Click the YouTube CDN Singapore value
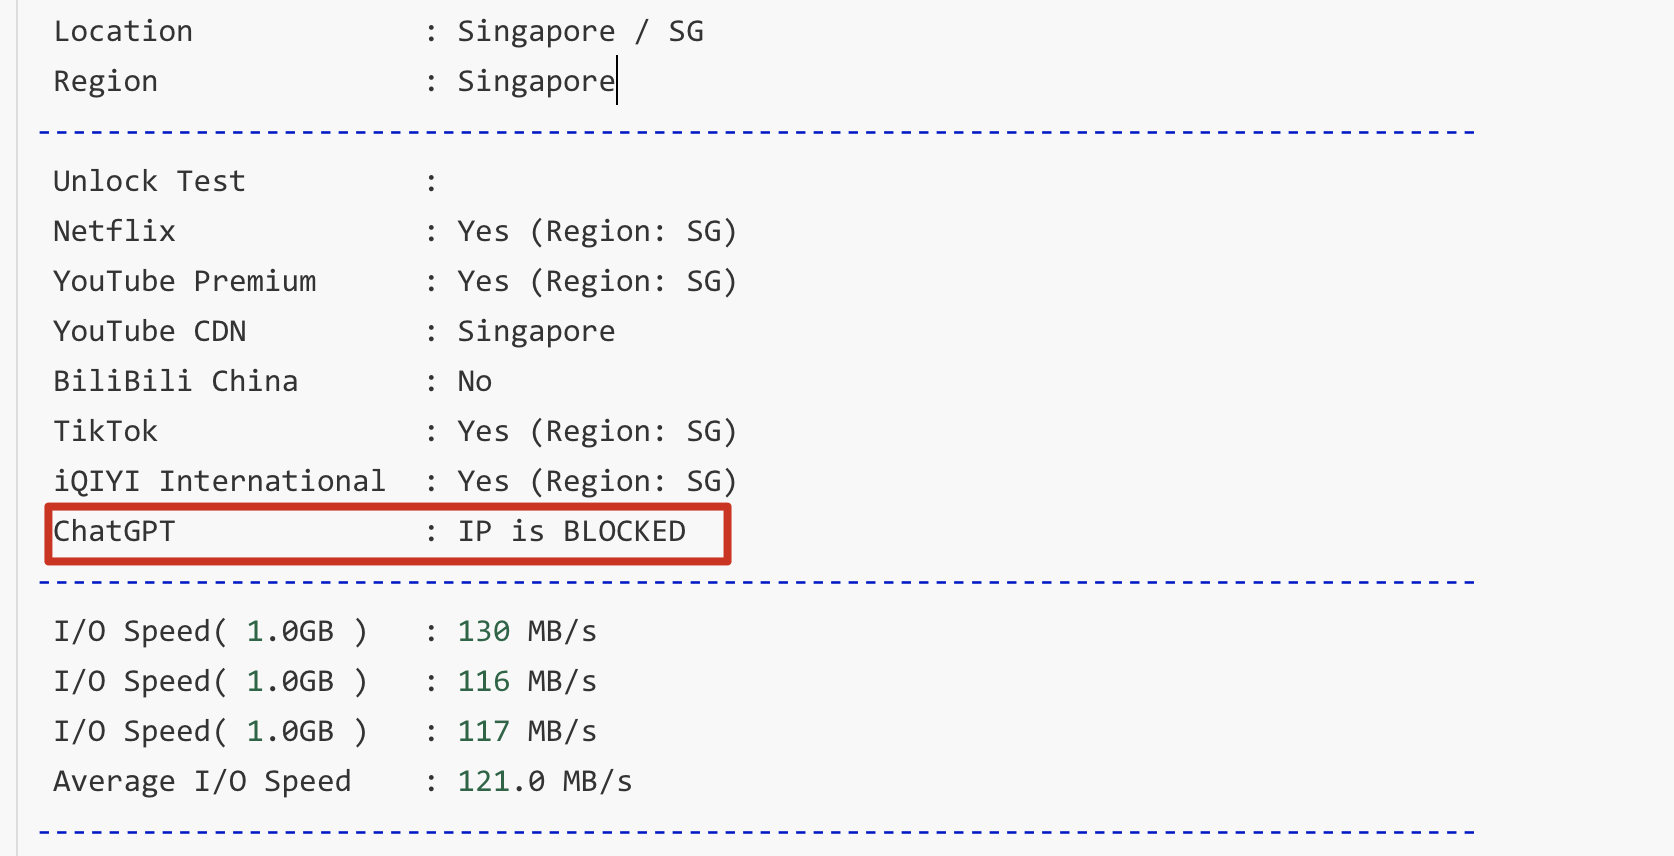Viewport: 1674px width, 856px height. [536, 332]
